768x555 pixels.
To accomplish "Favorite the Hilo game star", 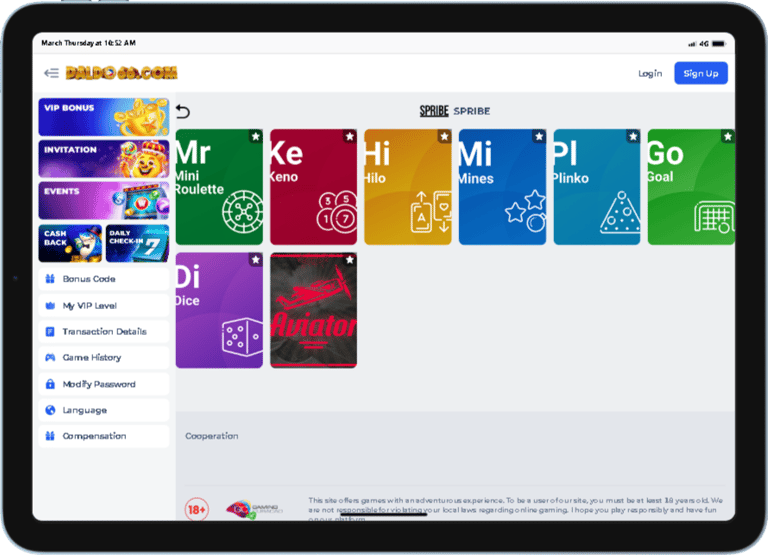I will [444, 137].
